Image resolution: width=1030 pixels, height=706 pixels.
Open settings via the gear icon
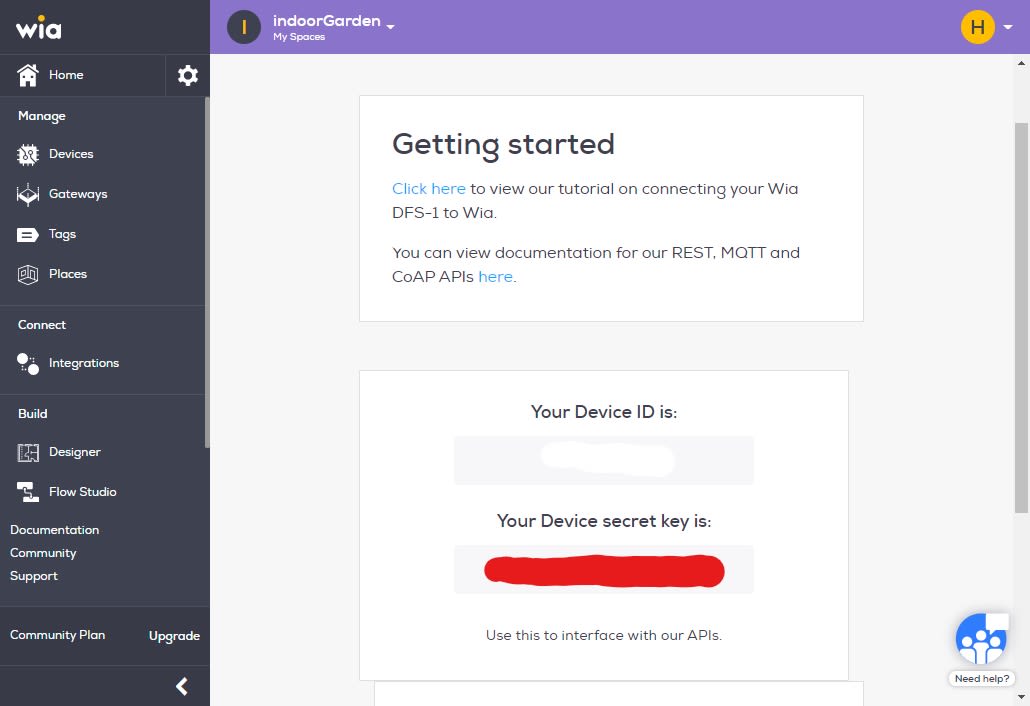coord(188,76)
